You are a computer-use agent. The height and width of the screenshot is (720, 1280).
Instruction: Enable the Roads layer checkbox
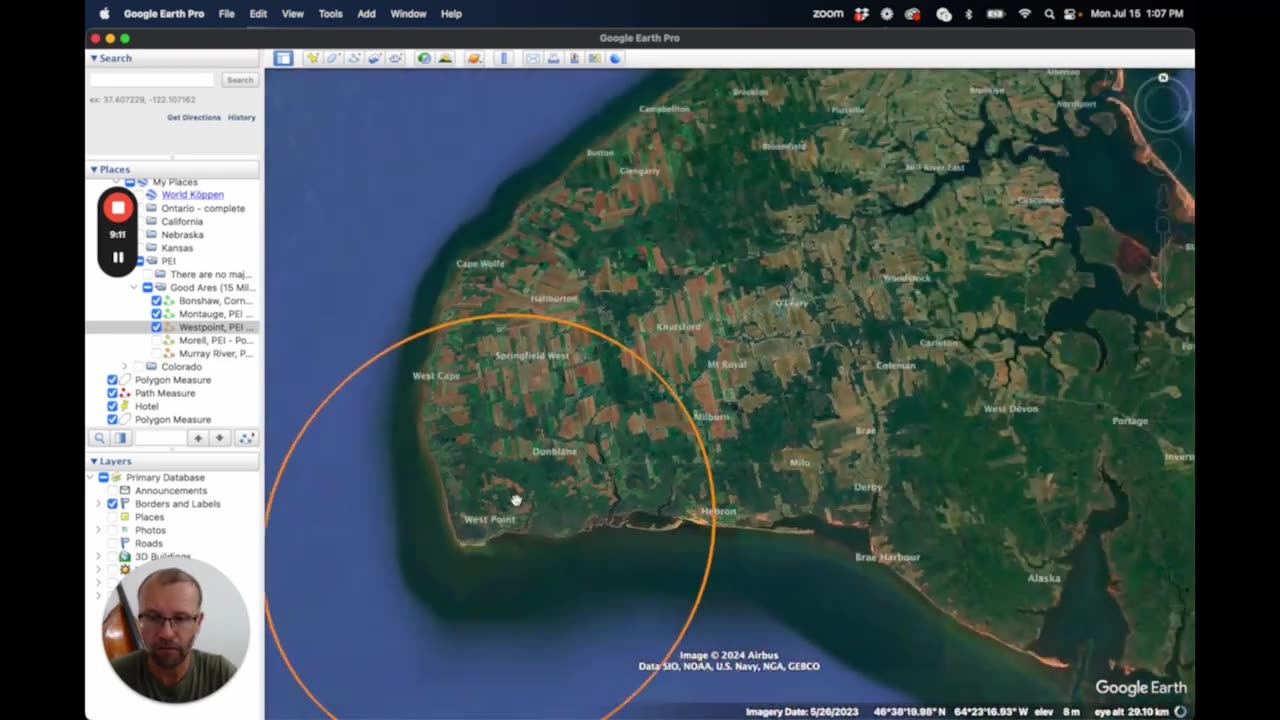point(112,543)
